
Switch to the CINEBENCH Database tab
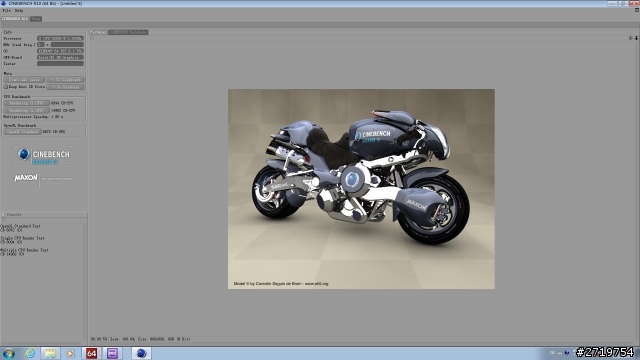tap(128, 32)
